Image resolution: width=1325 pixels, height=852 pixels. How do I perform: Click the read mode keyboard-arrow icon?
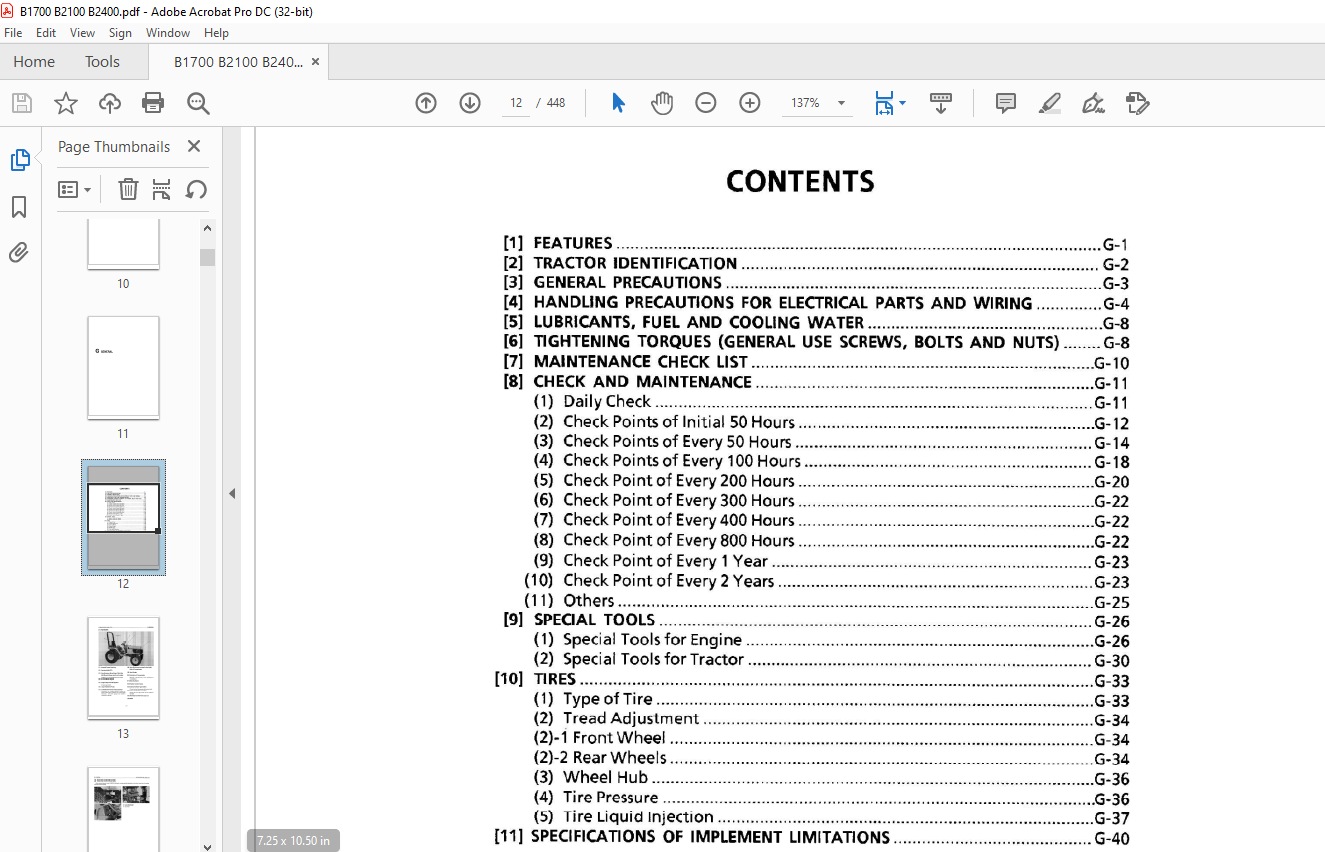(x=941, y=103)
